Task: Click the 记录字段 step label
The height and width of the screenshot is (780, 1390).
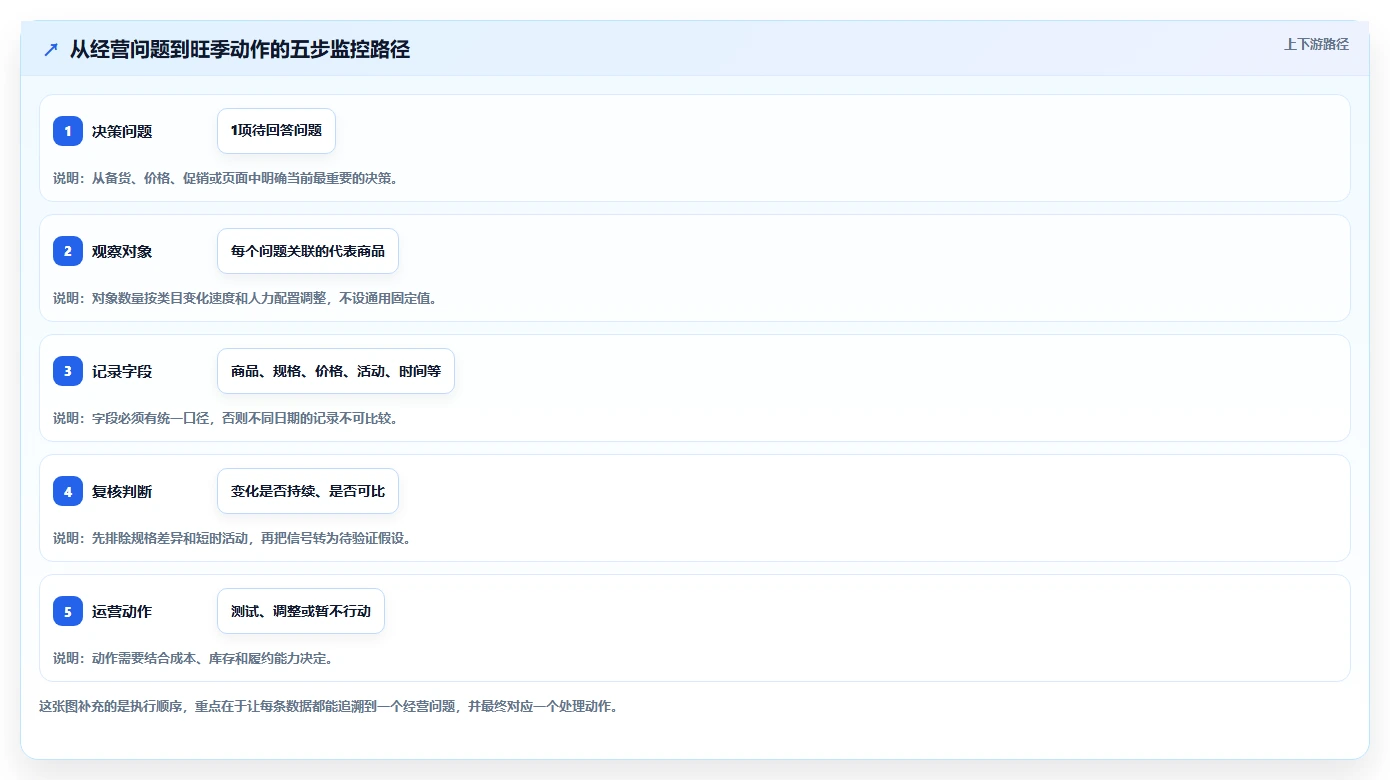Action: [x=122, y=371]
